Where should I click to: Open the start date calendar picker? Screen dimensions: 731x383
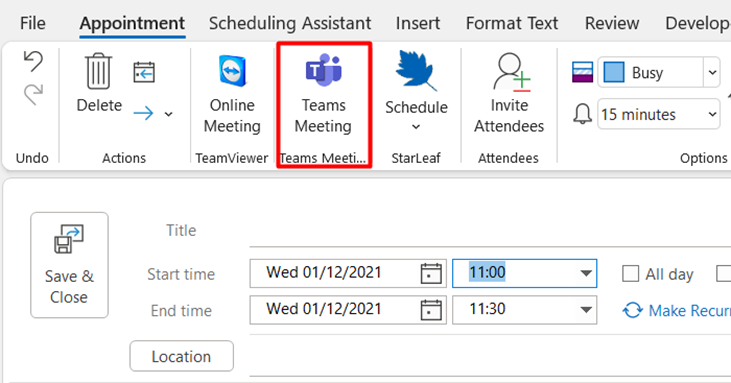click(x=431, y=274)
